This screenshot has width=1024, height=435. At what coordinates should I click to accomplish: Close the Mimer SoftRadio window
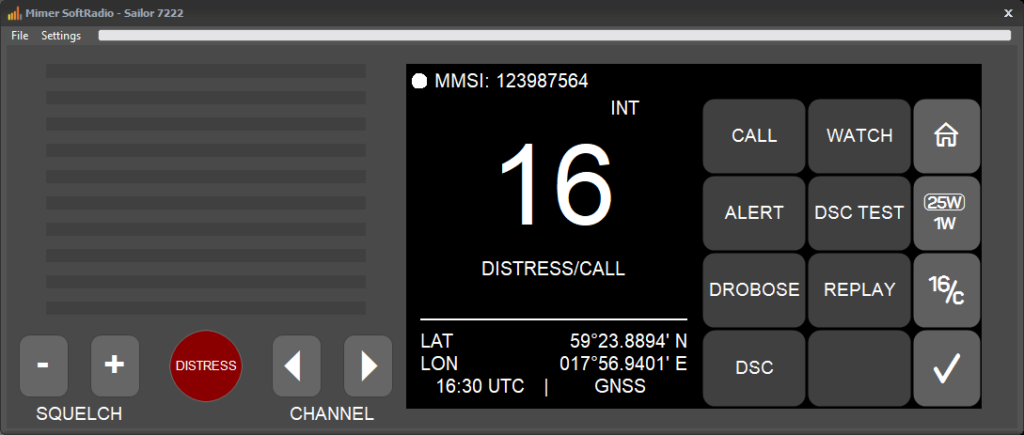[1008, 13]
